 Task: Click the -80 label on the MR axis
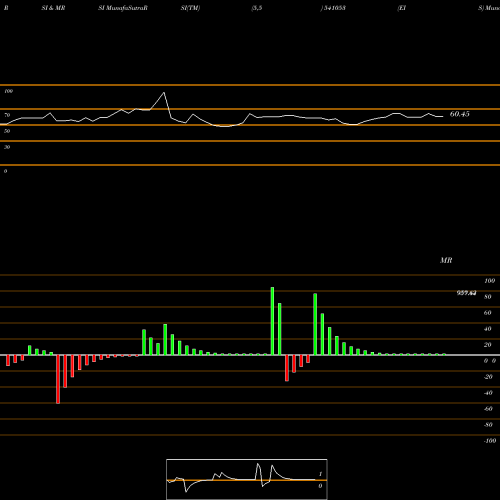pyautogui.click(x=488, y=425)
